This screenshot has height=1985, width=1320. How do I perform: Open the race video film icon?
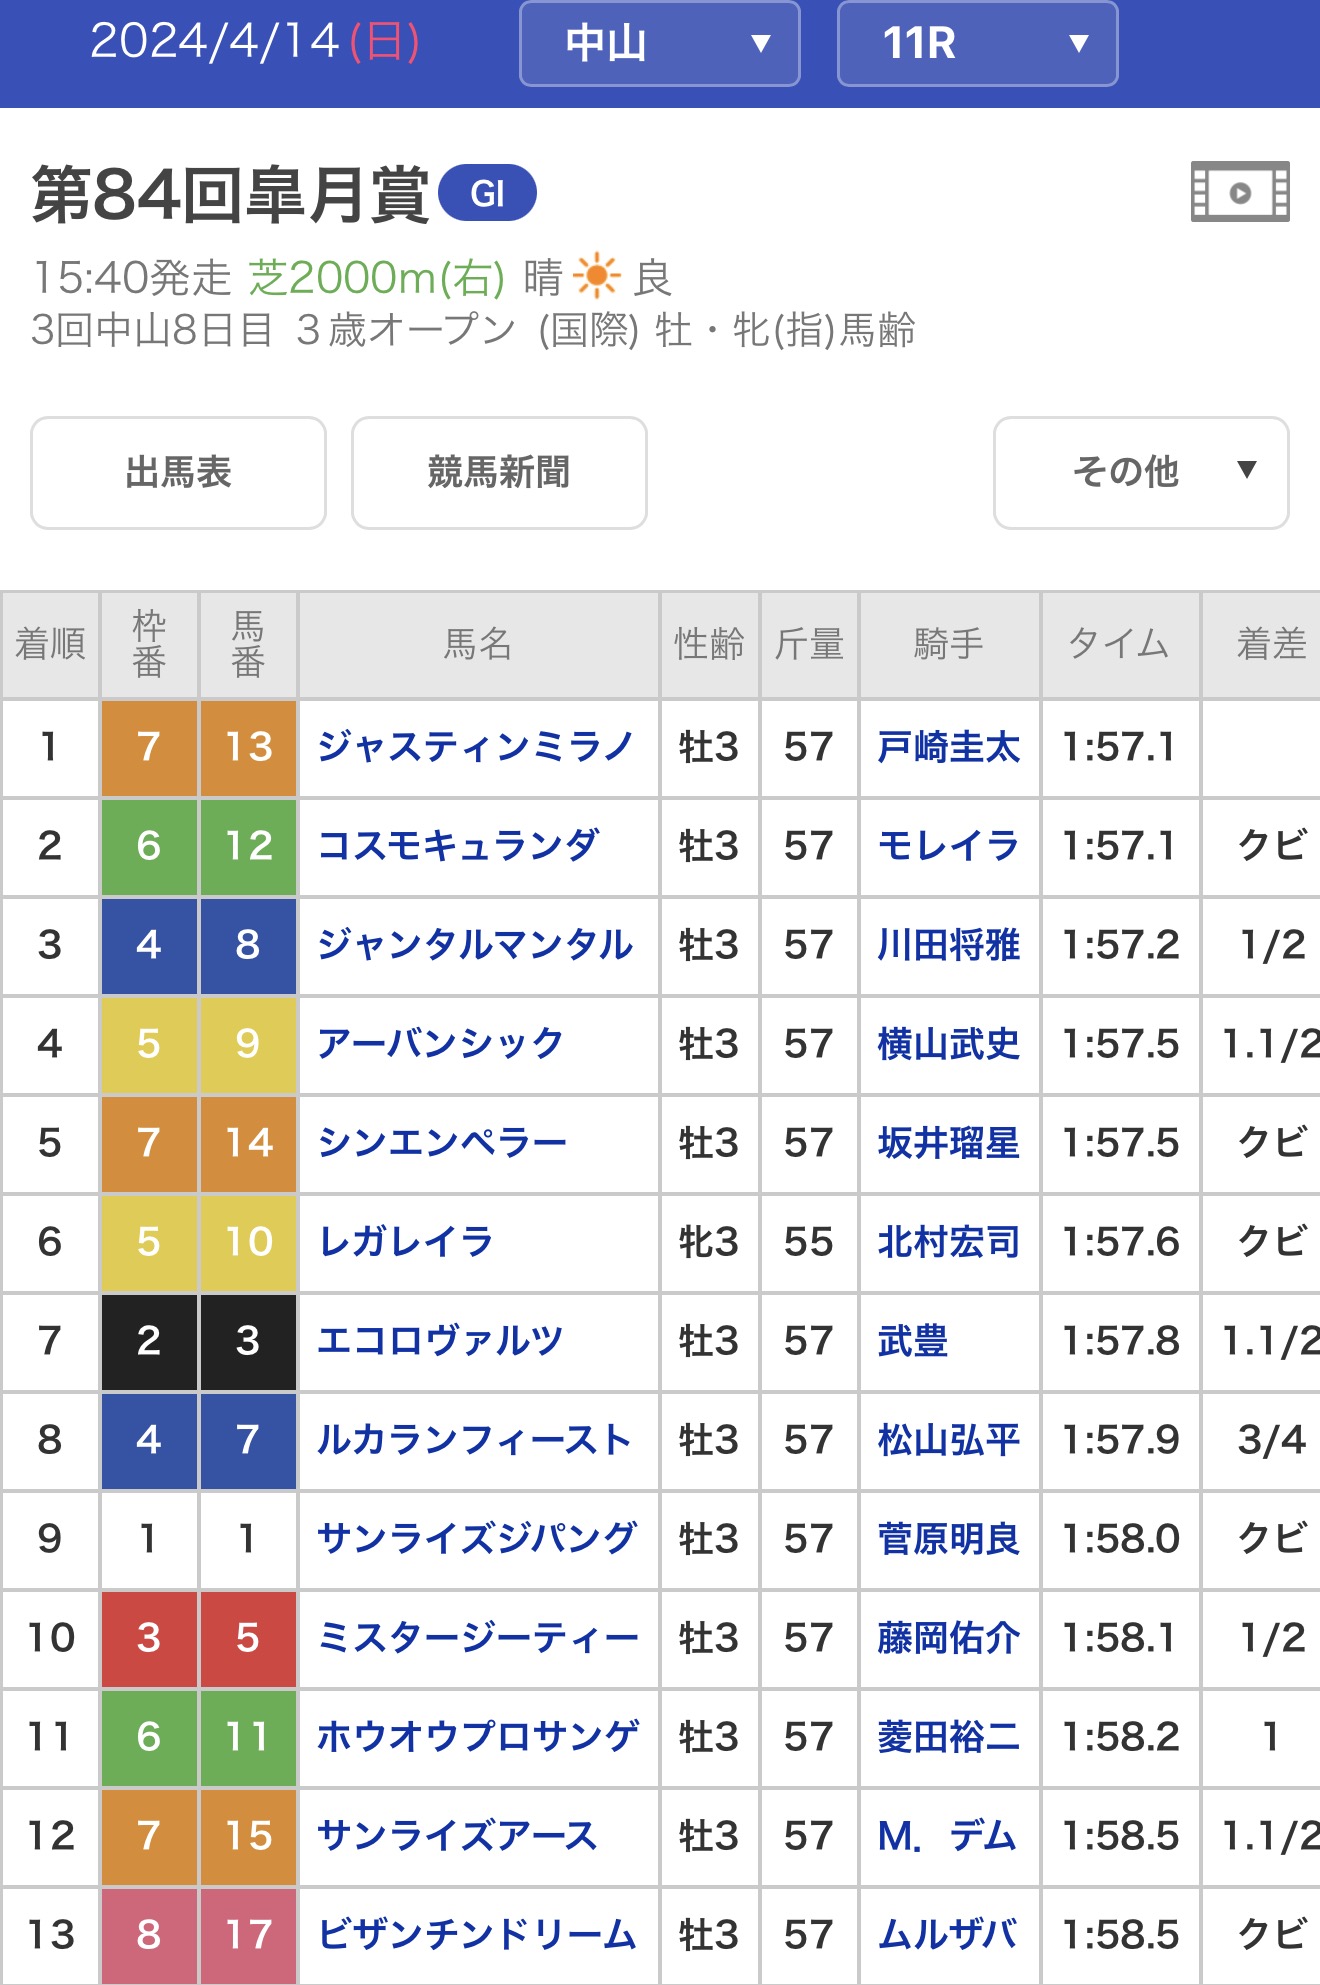pos(1240,192)
